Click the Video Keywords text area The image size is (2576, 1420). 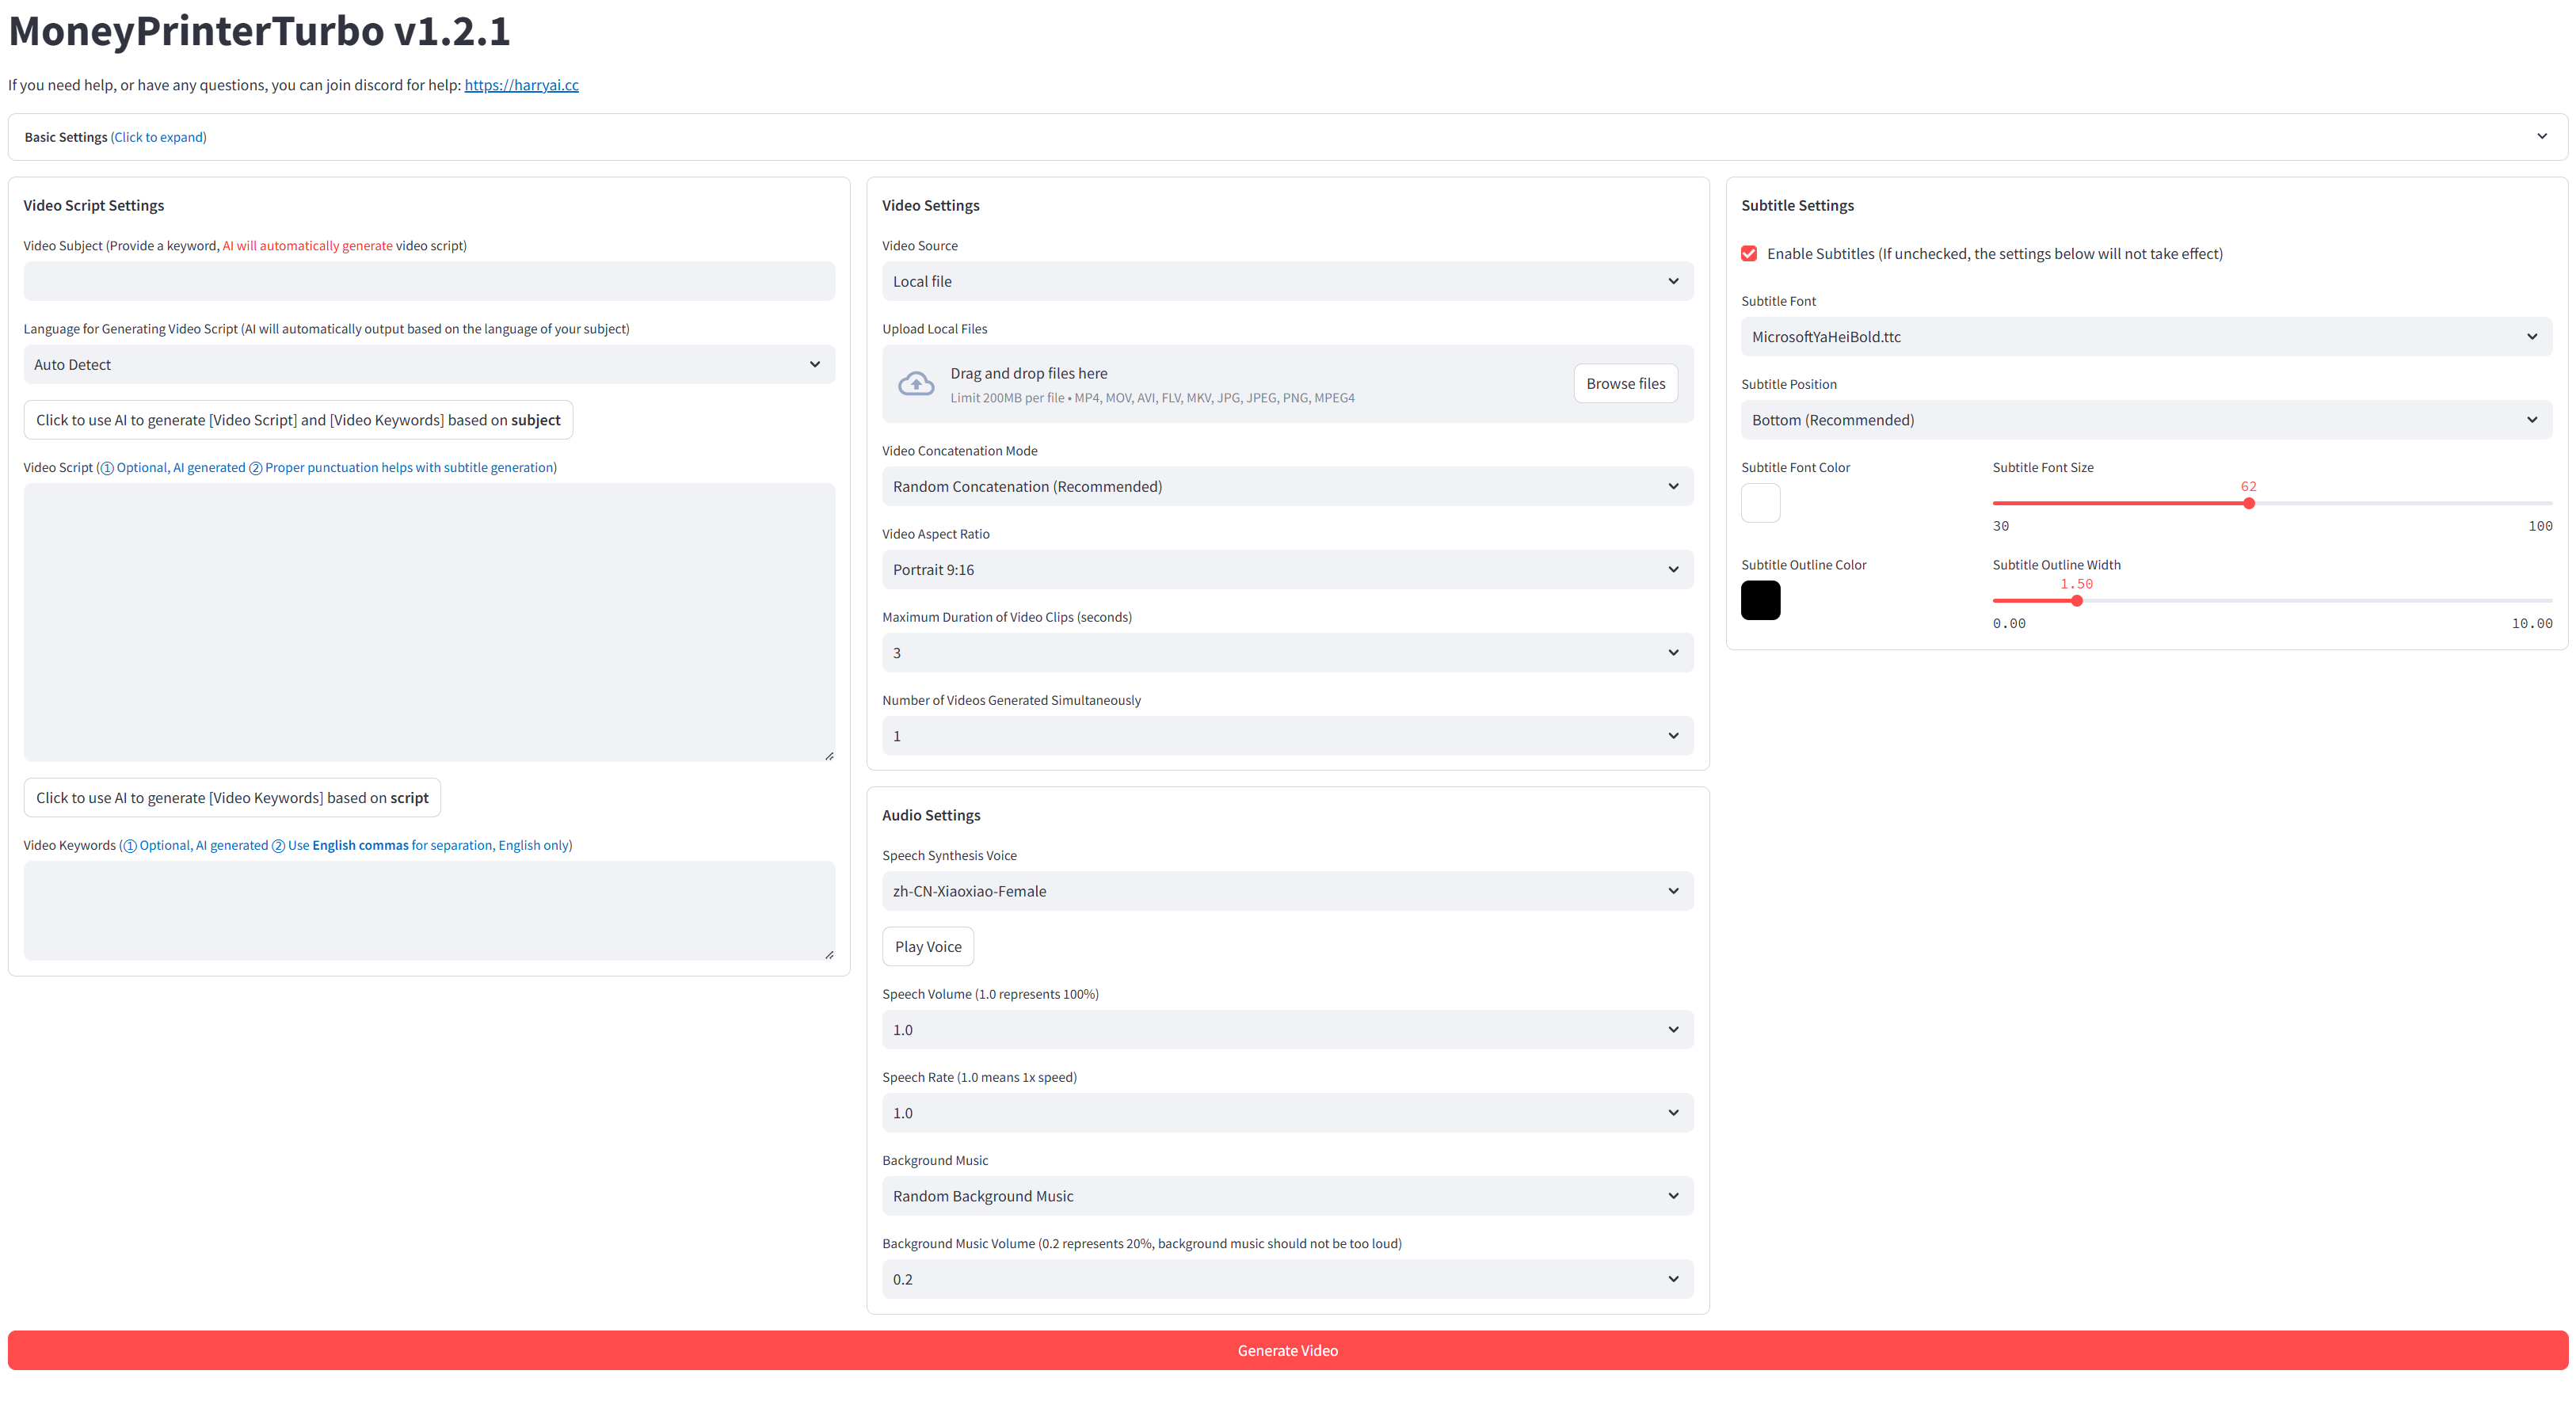429,910
